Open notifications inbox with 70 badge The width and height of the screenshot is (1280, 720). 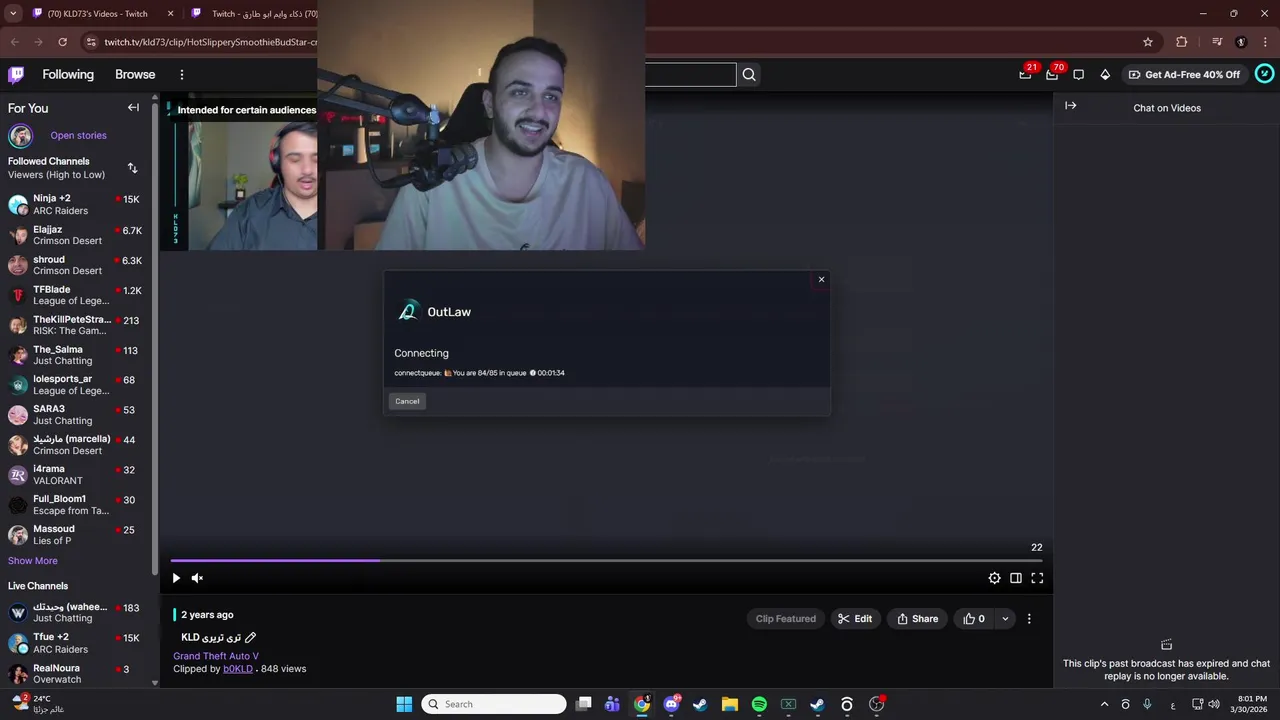pos(1052,74)
